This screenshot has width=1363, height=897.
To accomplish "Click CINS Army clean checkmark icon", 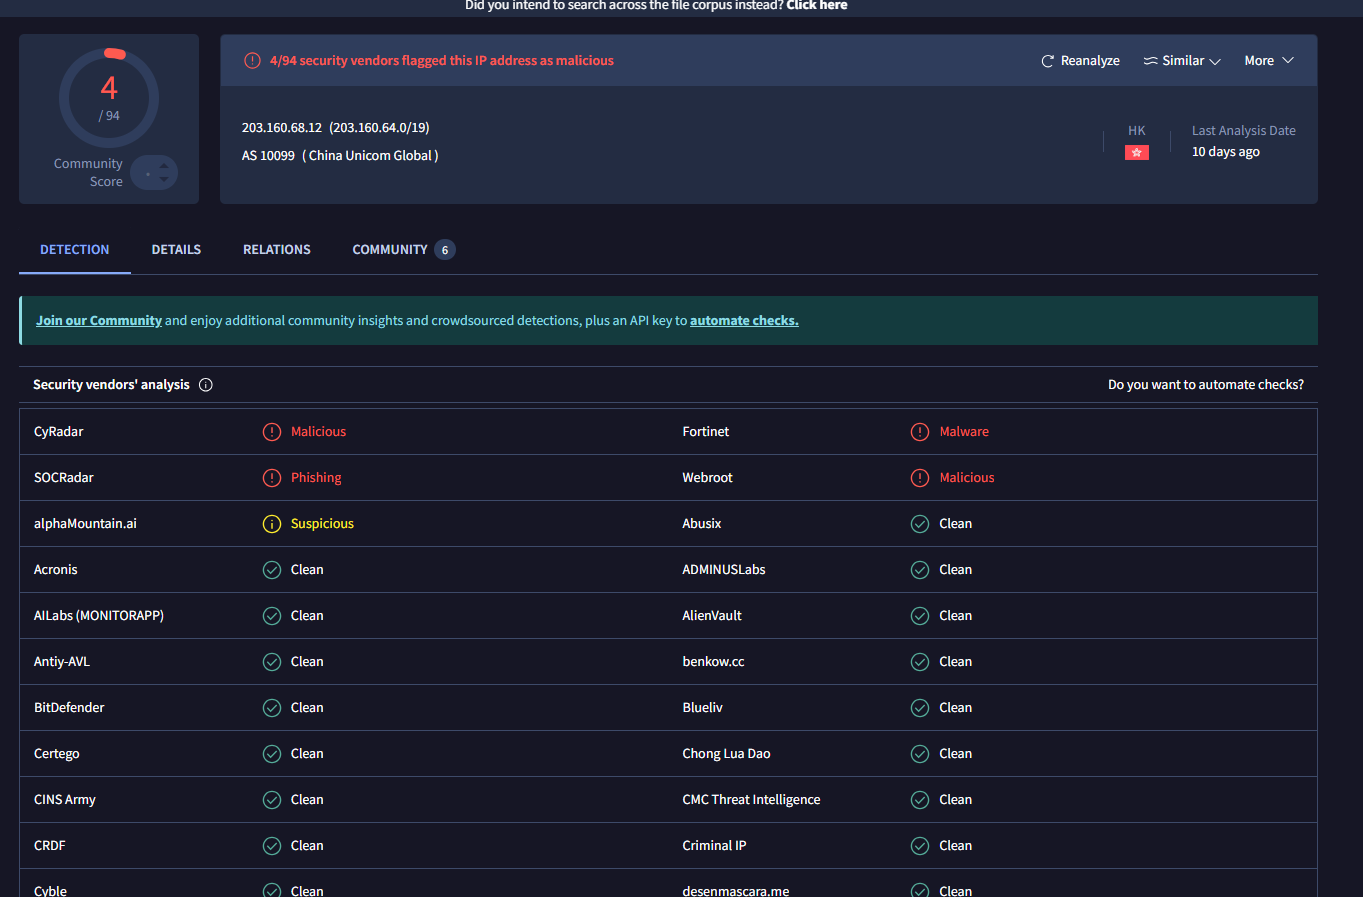I will tap(272, 800).
